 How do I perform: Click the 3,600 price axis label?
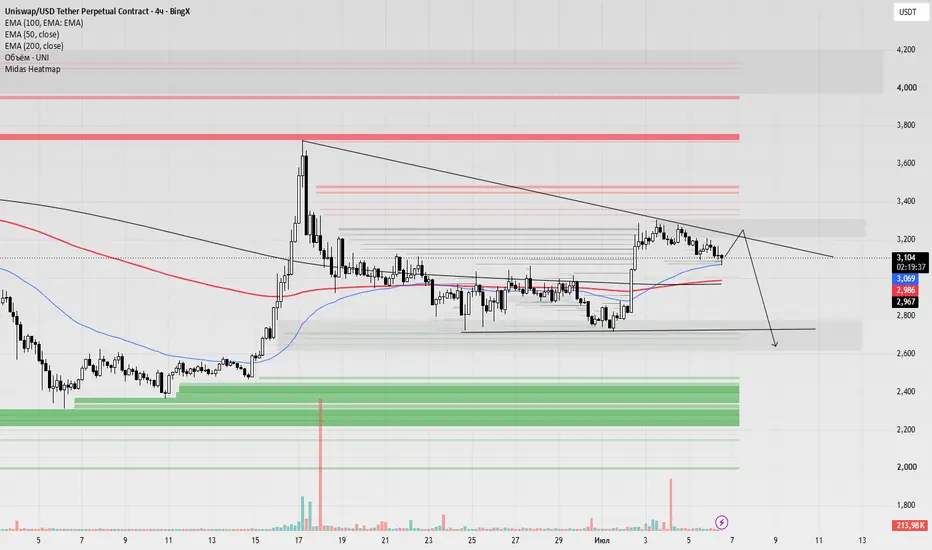tap(906, 163)
